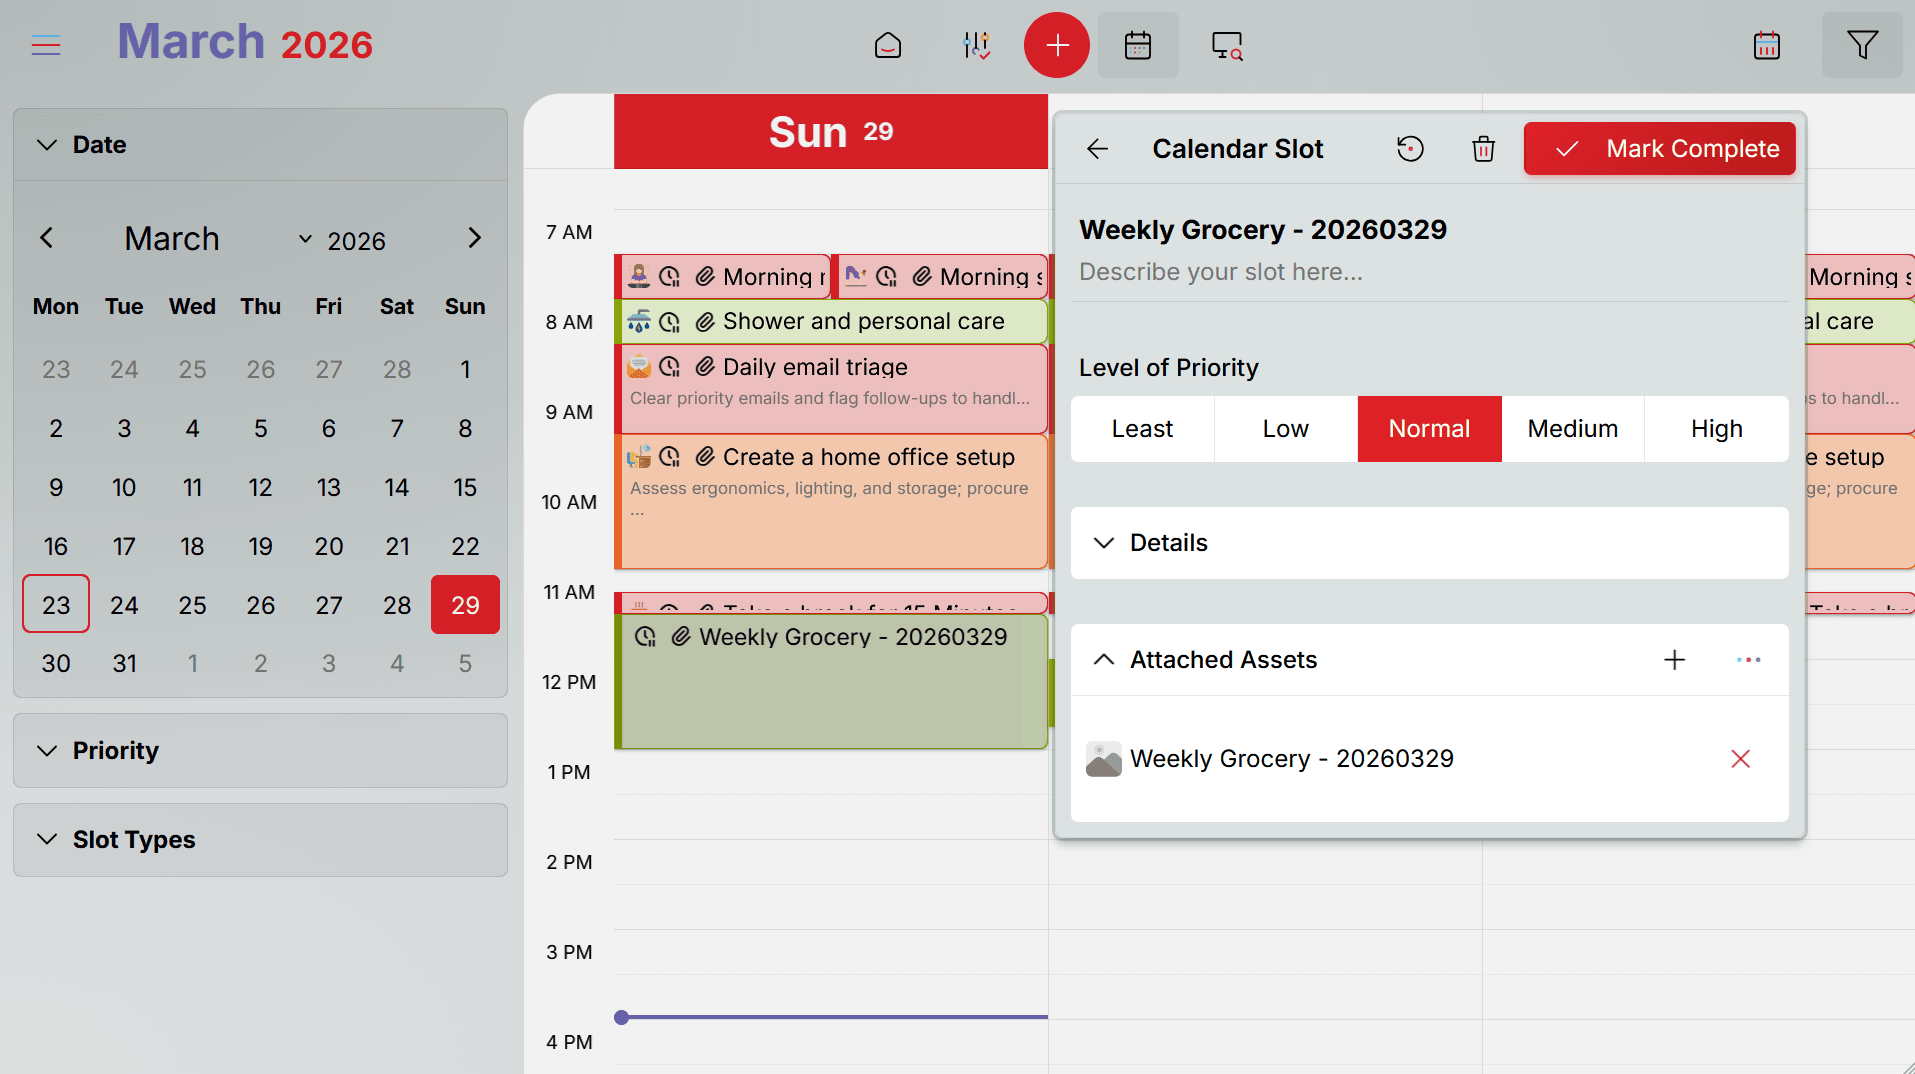Select the calendar view icon in the top bar
1915x1074 pixels.
point(1138,45)
